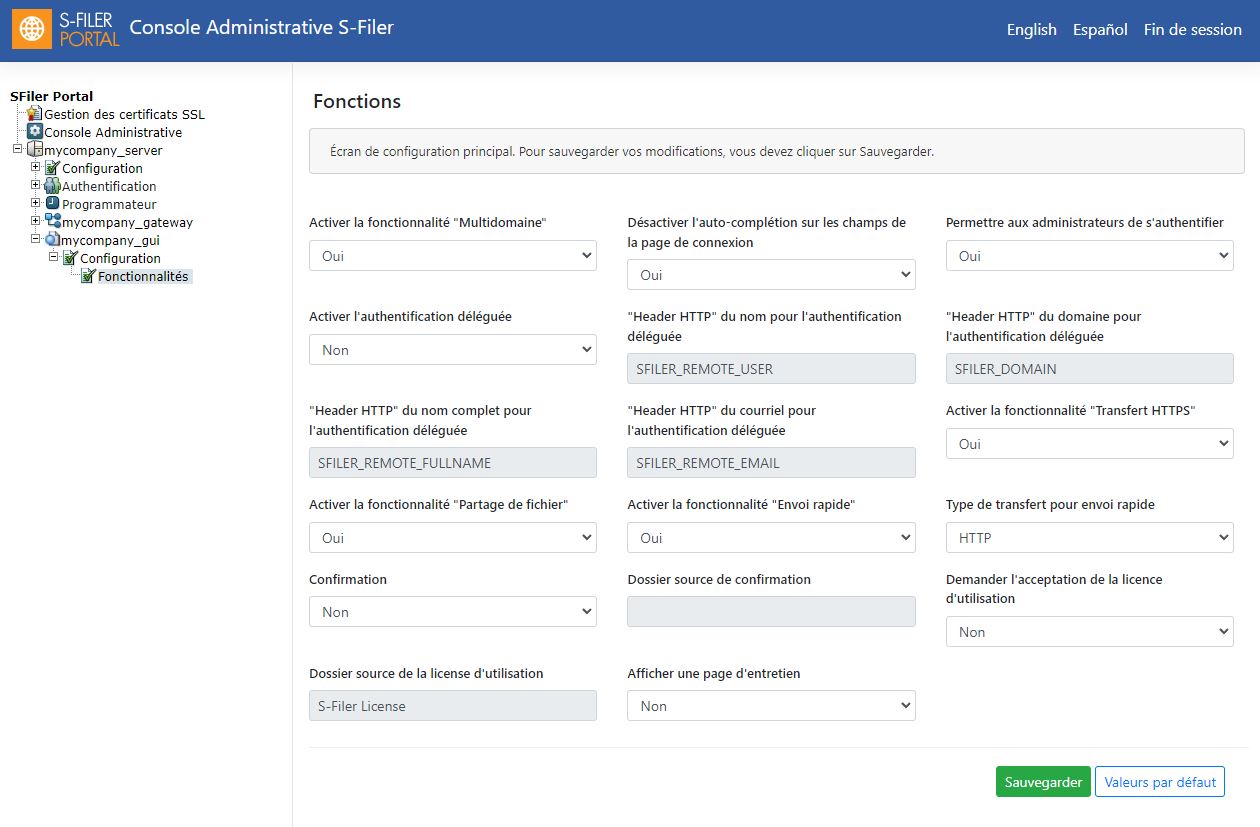Click the mycompany_gateway network icon

[x=53, y=222]
